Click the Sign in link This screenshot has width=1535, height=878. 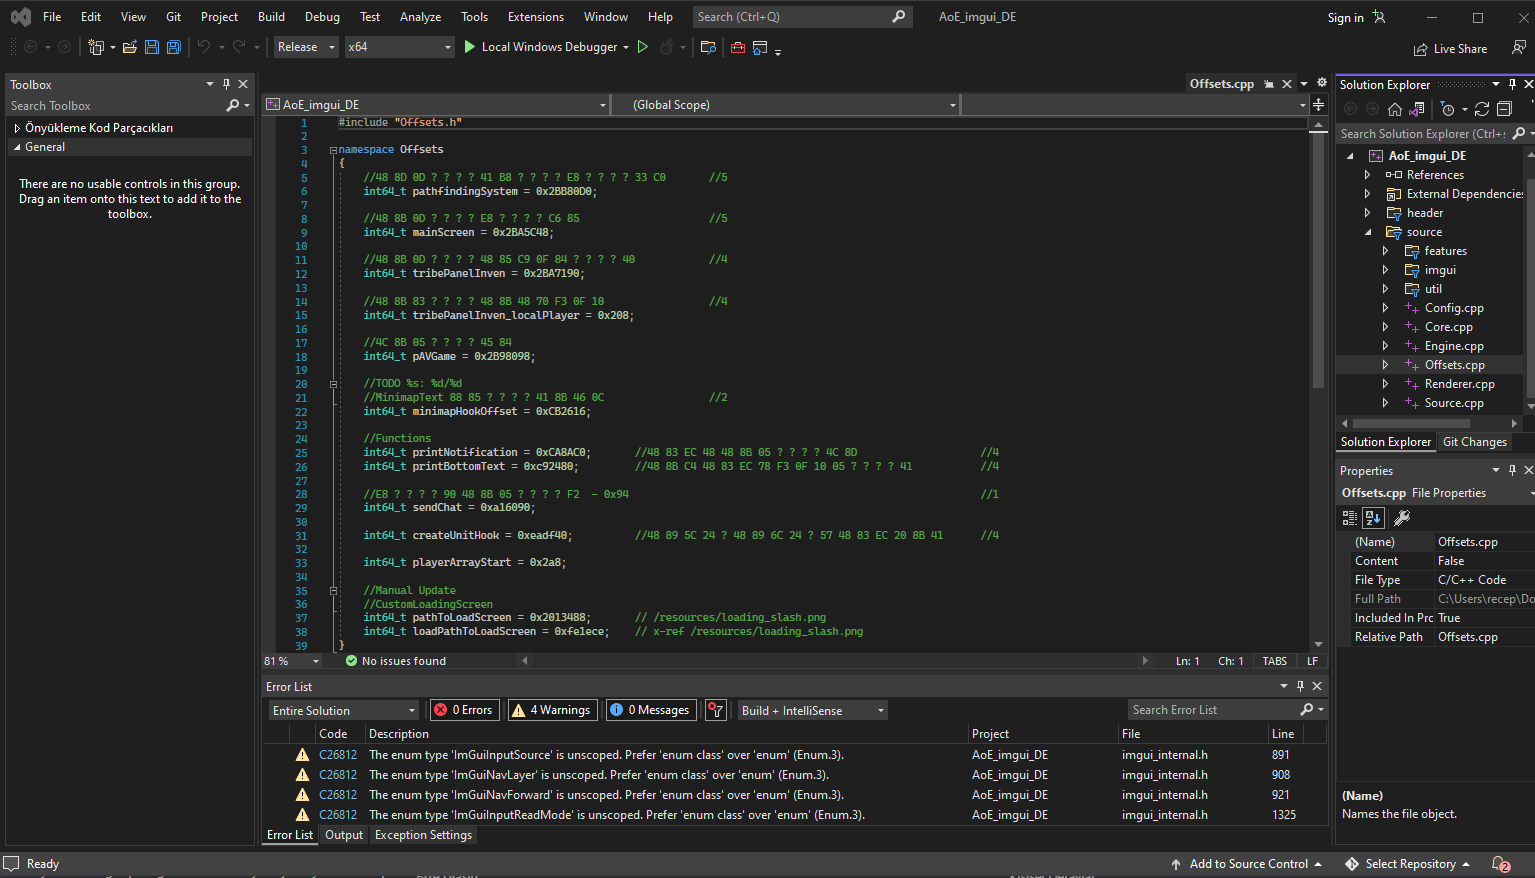click(x=1345, y=18)
